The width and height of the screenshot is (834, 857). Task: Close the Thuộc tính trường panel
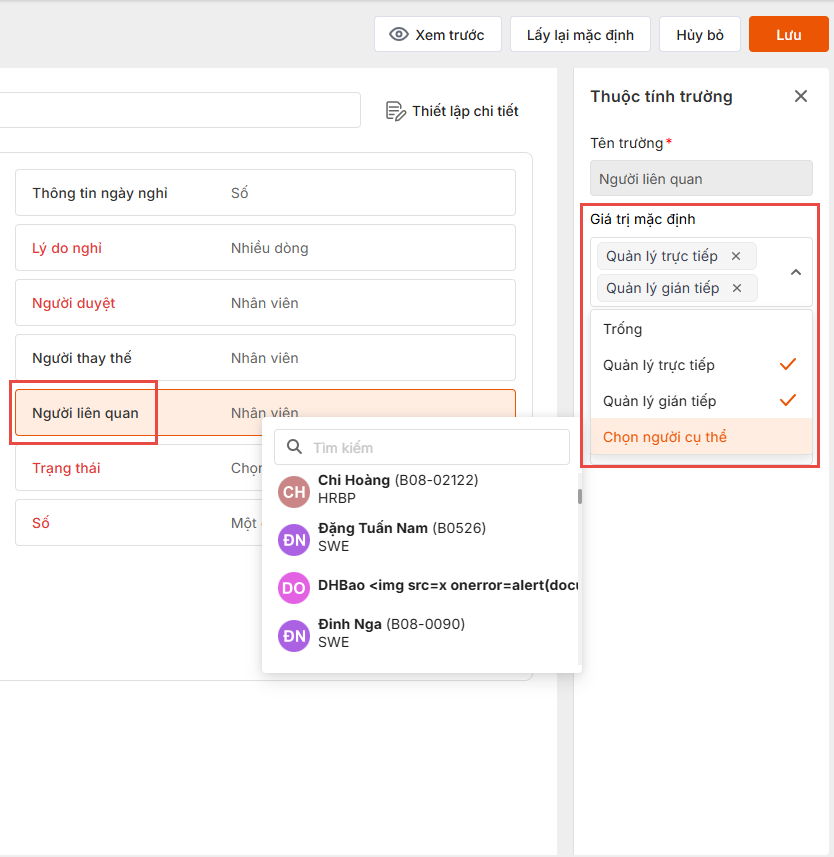click(800, 96)
